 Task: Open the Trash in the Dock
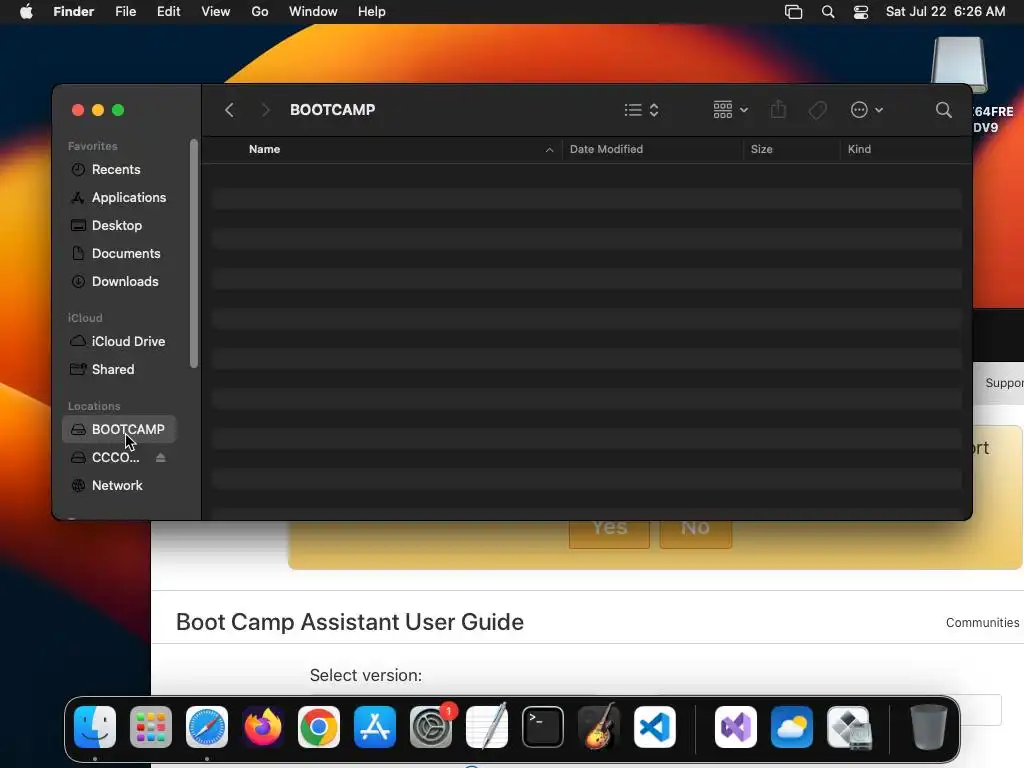tap(928, 727)
